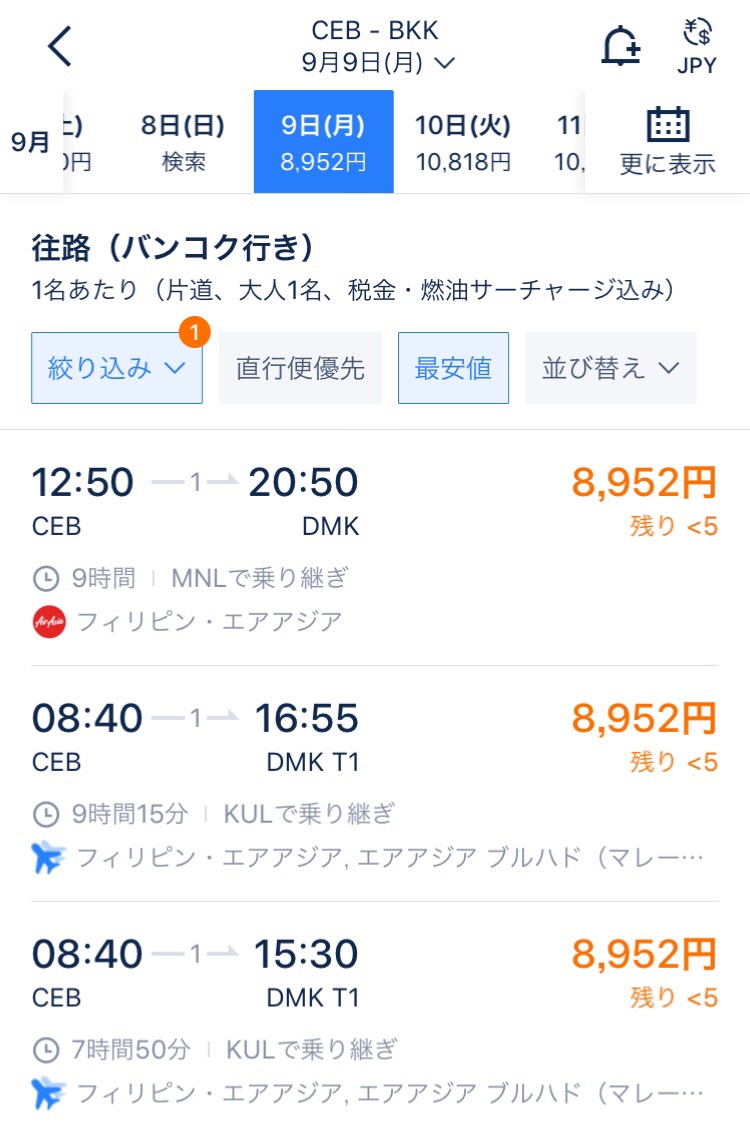Select the 8日(日) 検索 date tab
The height and width of the screenshot is (1122, 750).
183,141
